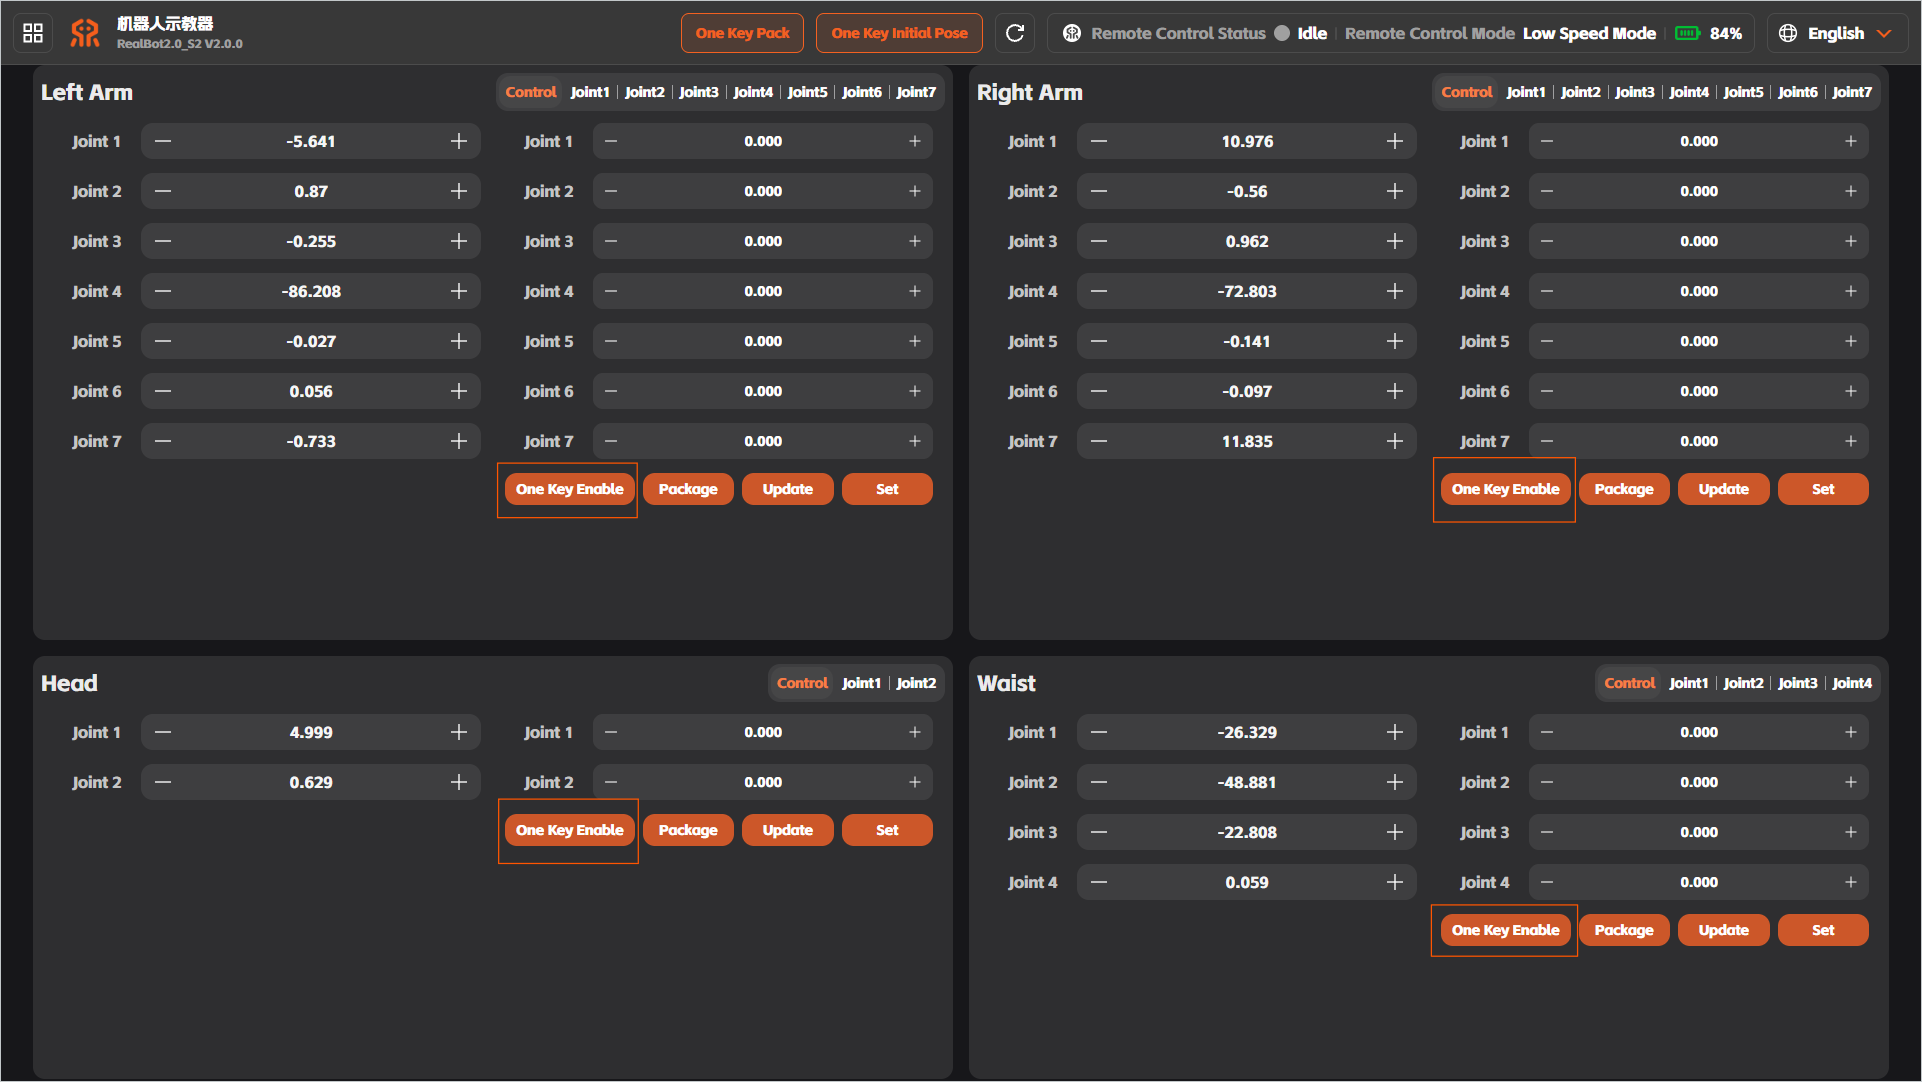
Task: Click the One Key Initial Pose button
Action: tap(899, 33)
